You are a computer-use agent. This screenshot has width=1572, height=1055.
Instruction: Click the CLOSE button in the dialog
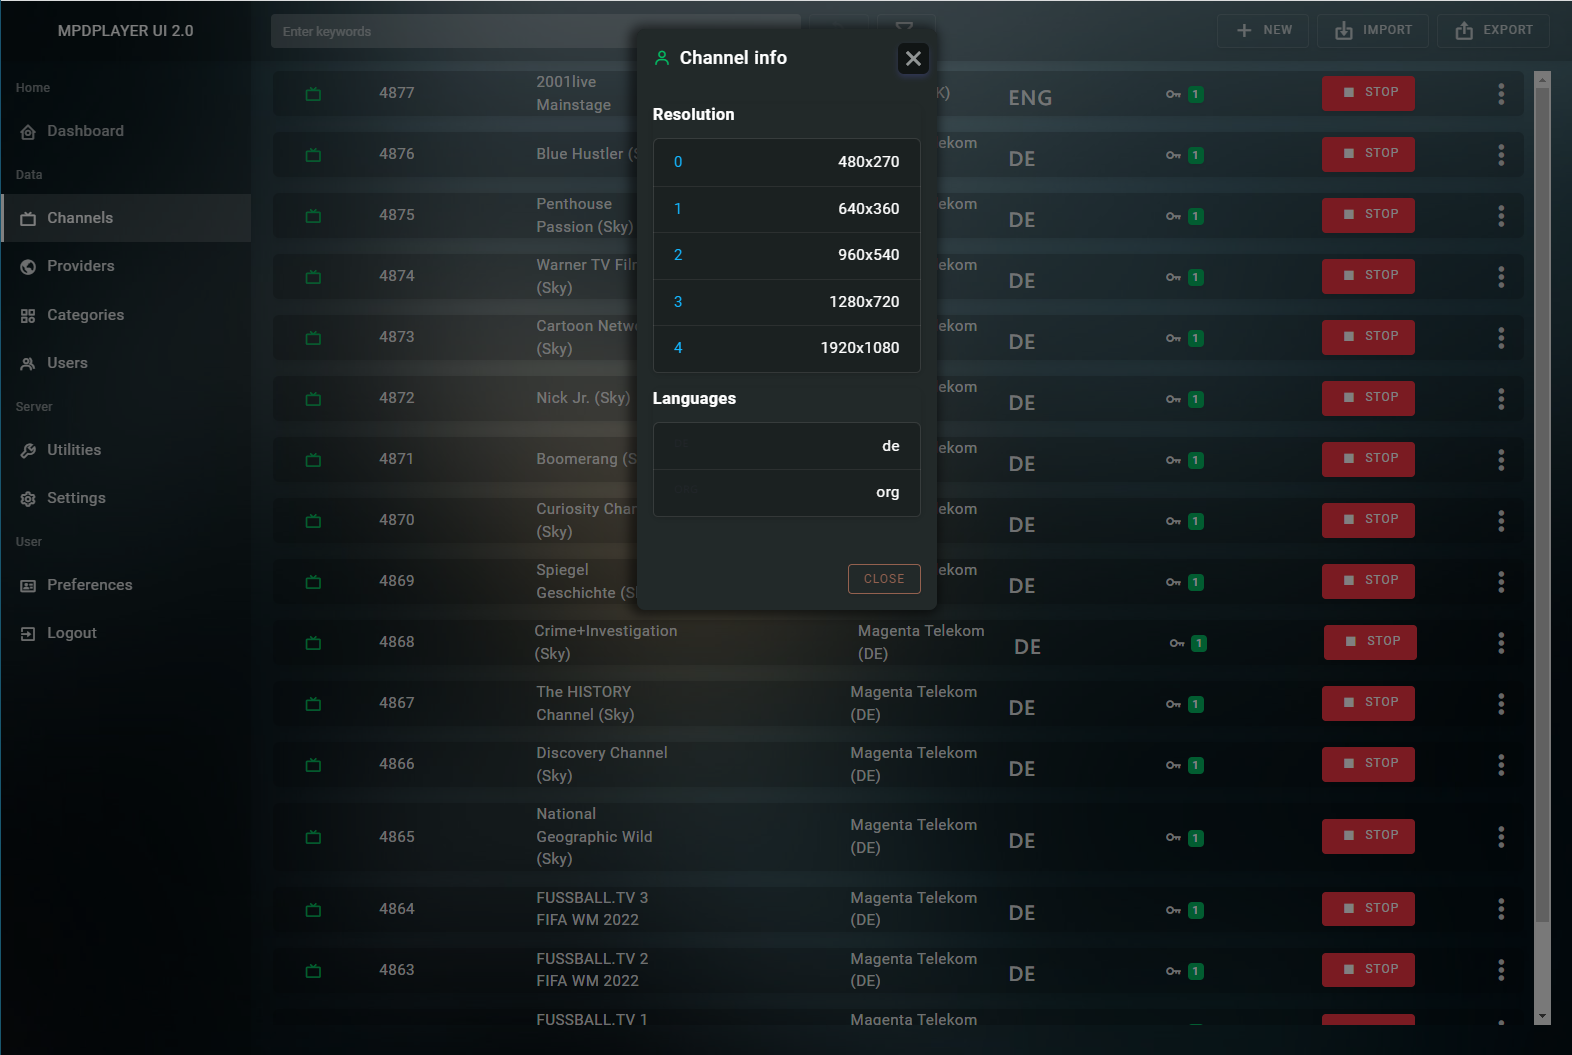pos(884,579)
